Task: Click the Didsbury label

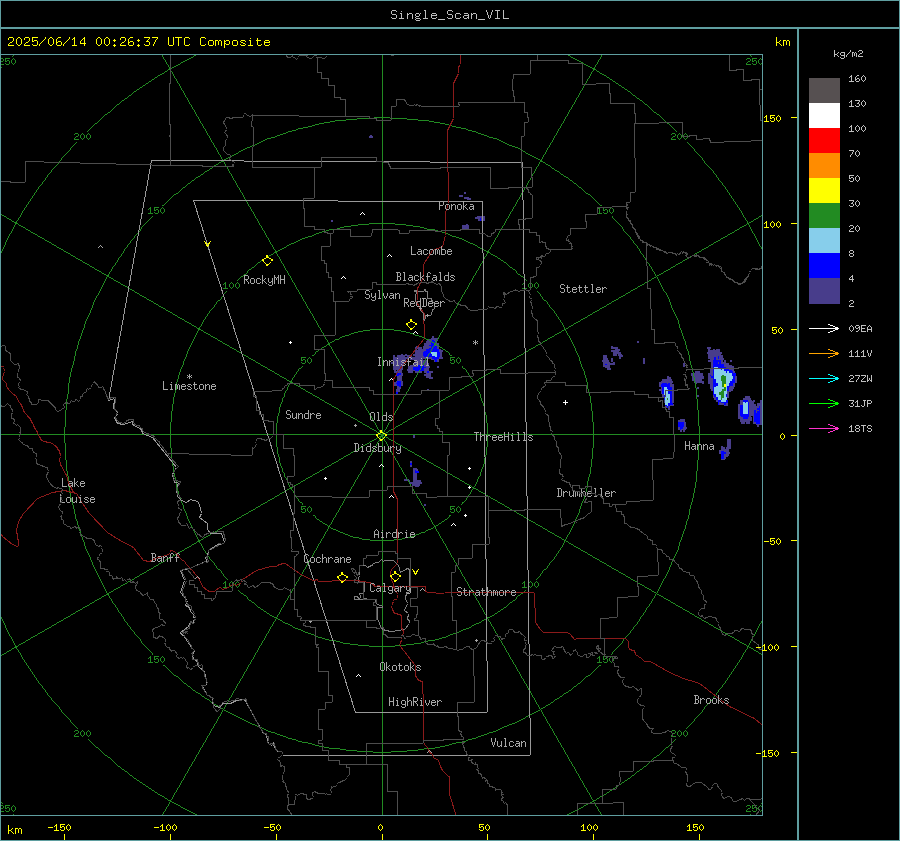Action: pos(377,448)
